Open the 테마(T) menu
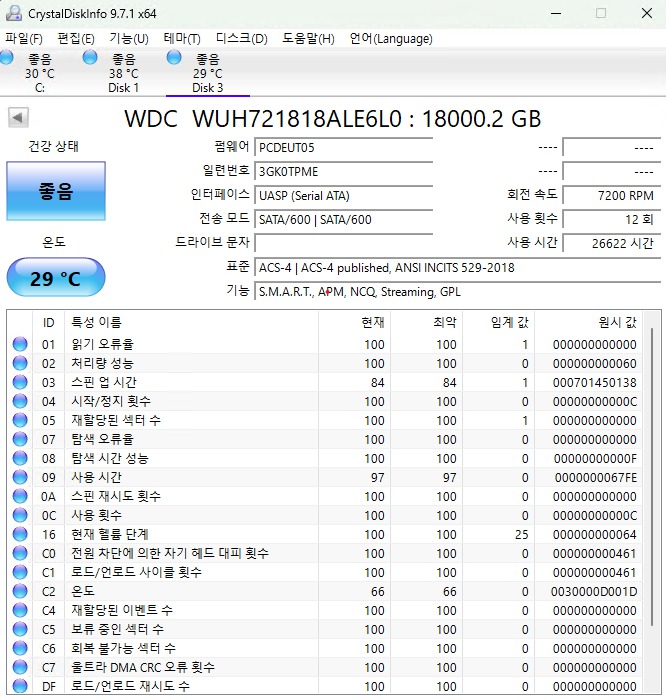 tap(182, 39)
